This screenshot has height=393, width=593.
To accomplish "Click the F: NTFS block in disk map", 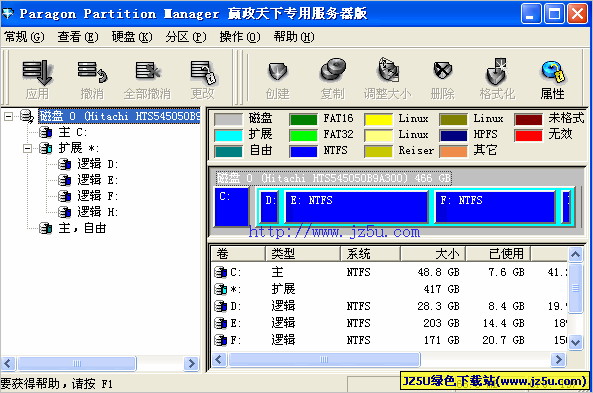I will [495, 207].
